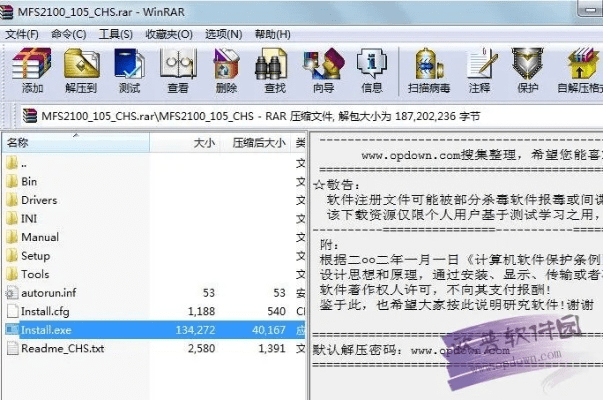
Task: Click the 1,391 packed size value
Action: [272, 348]
